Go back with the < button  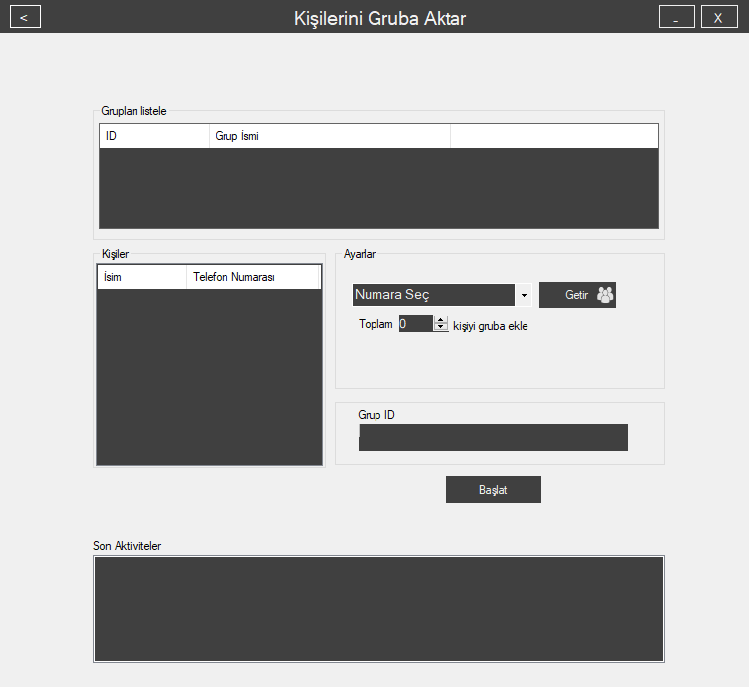coord(25,17)
